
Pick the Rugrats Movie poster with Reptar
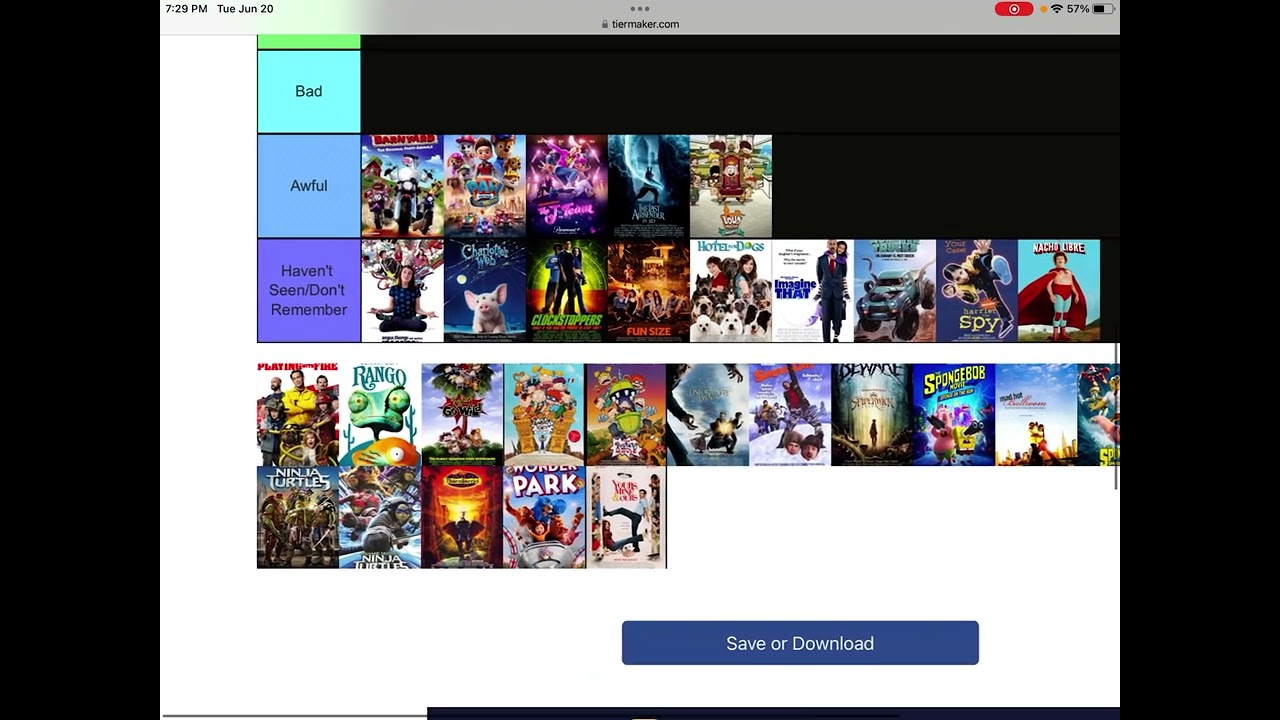[626, 415]
